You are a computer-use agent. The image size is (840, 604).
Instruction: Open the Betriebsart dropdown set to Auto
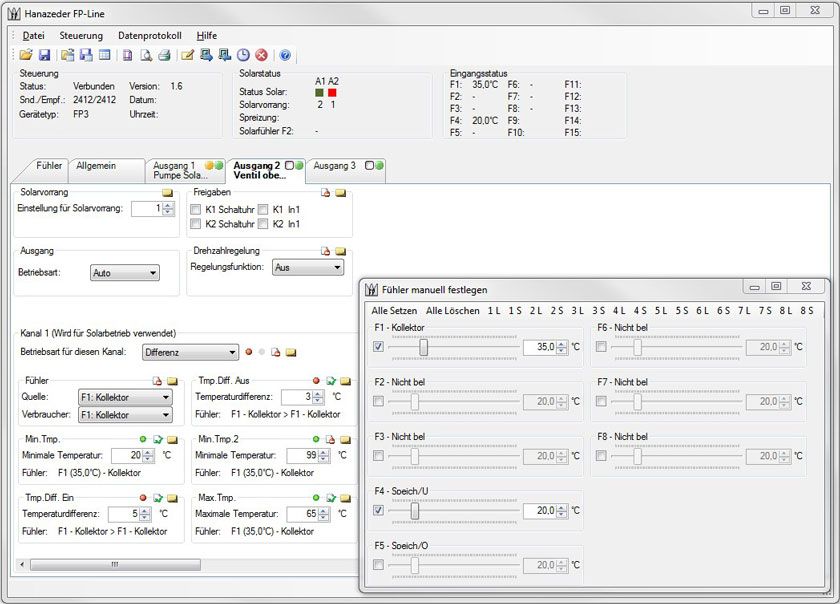[124, 272]
